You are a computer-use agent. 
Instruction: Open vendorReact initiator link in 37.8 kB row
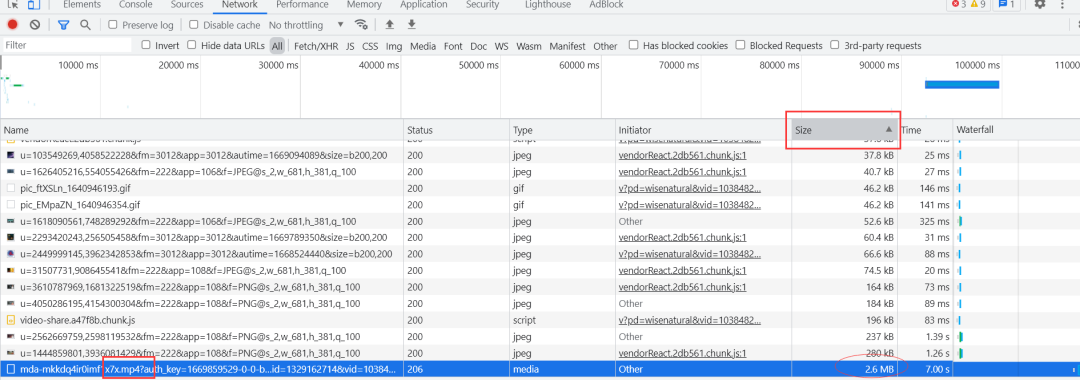tap(682, 155)
